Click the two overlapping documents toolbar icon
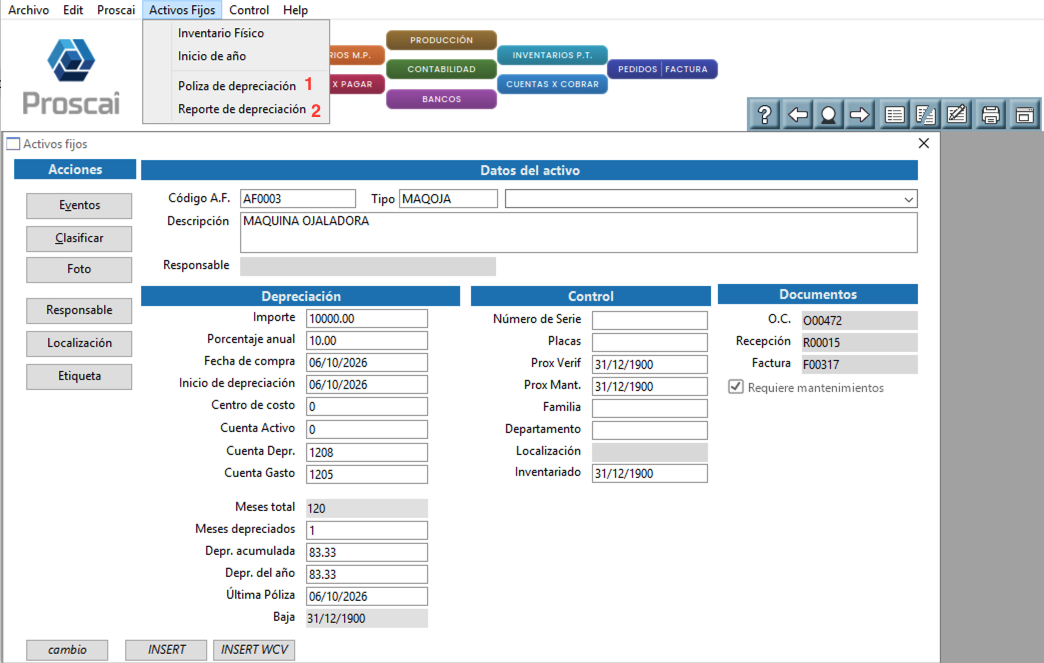The height and width of the screenshot is (663, 1044). 925,114
